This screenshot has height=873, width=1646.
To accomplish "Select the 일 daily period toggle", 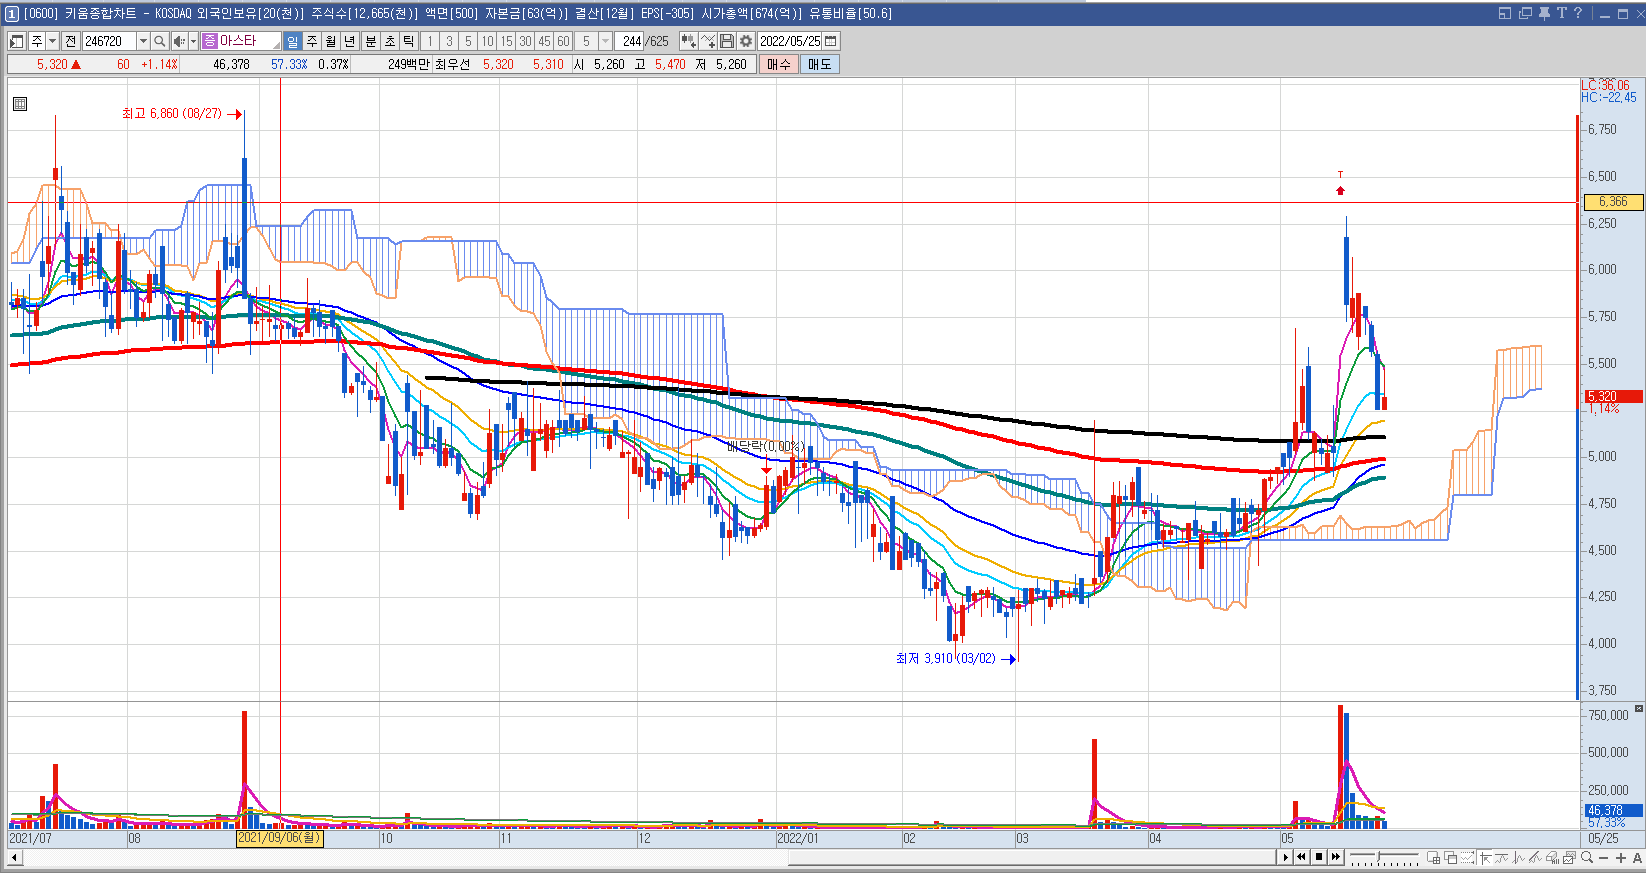I will point(292,41).
